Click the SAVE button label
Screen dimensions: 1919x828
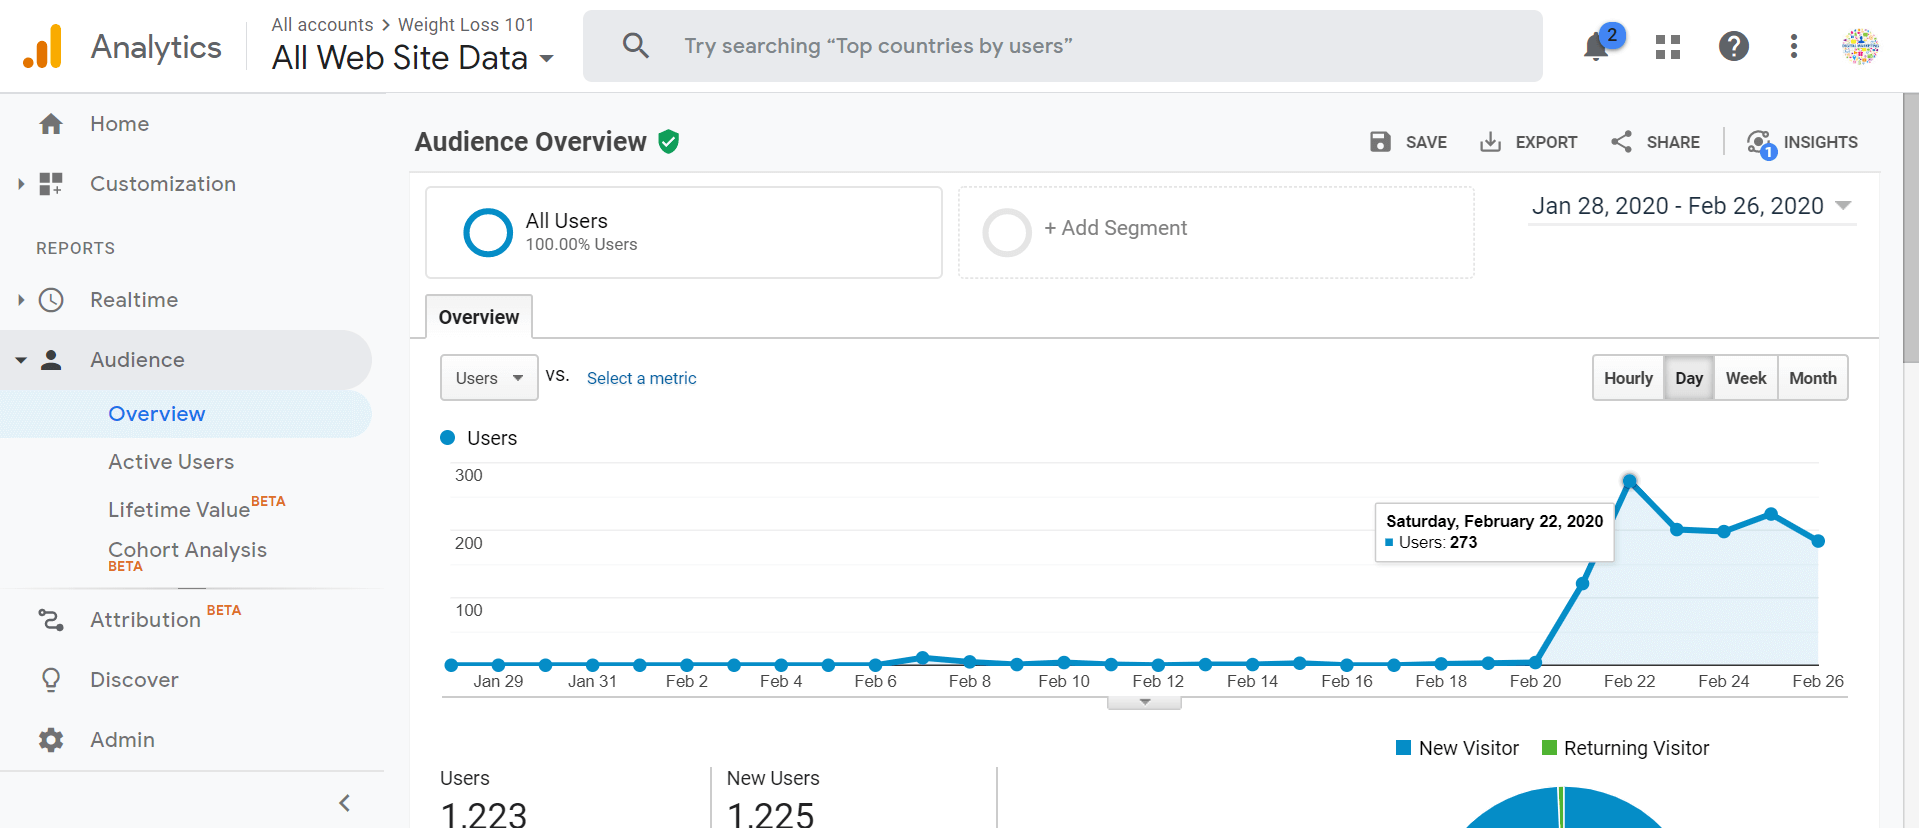tap(1426, 142)
